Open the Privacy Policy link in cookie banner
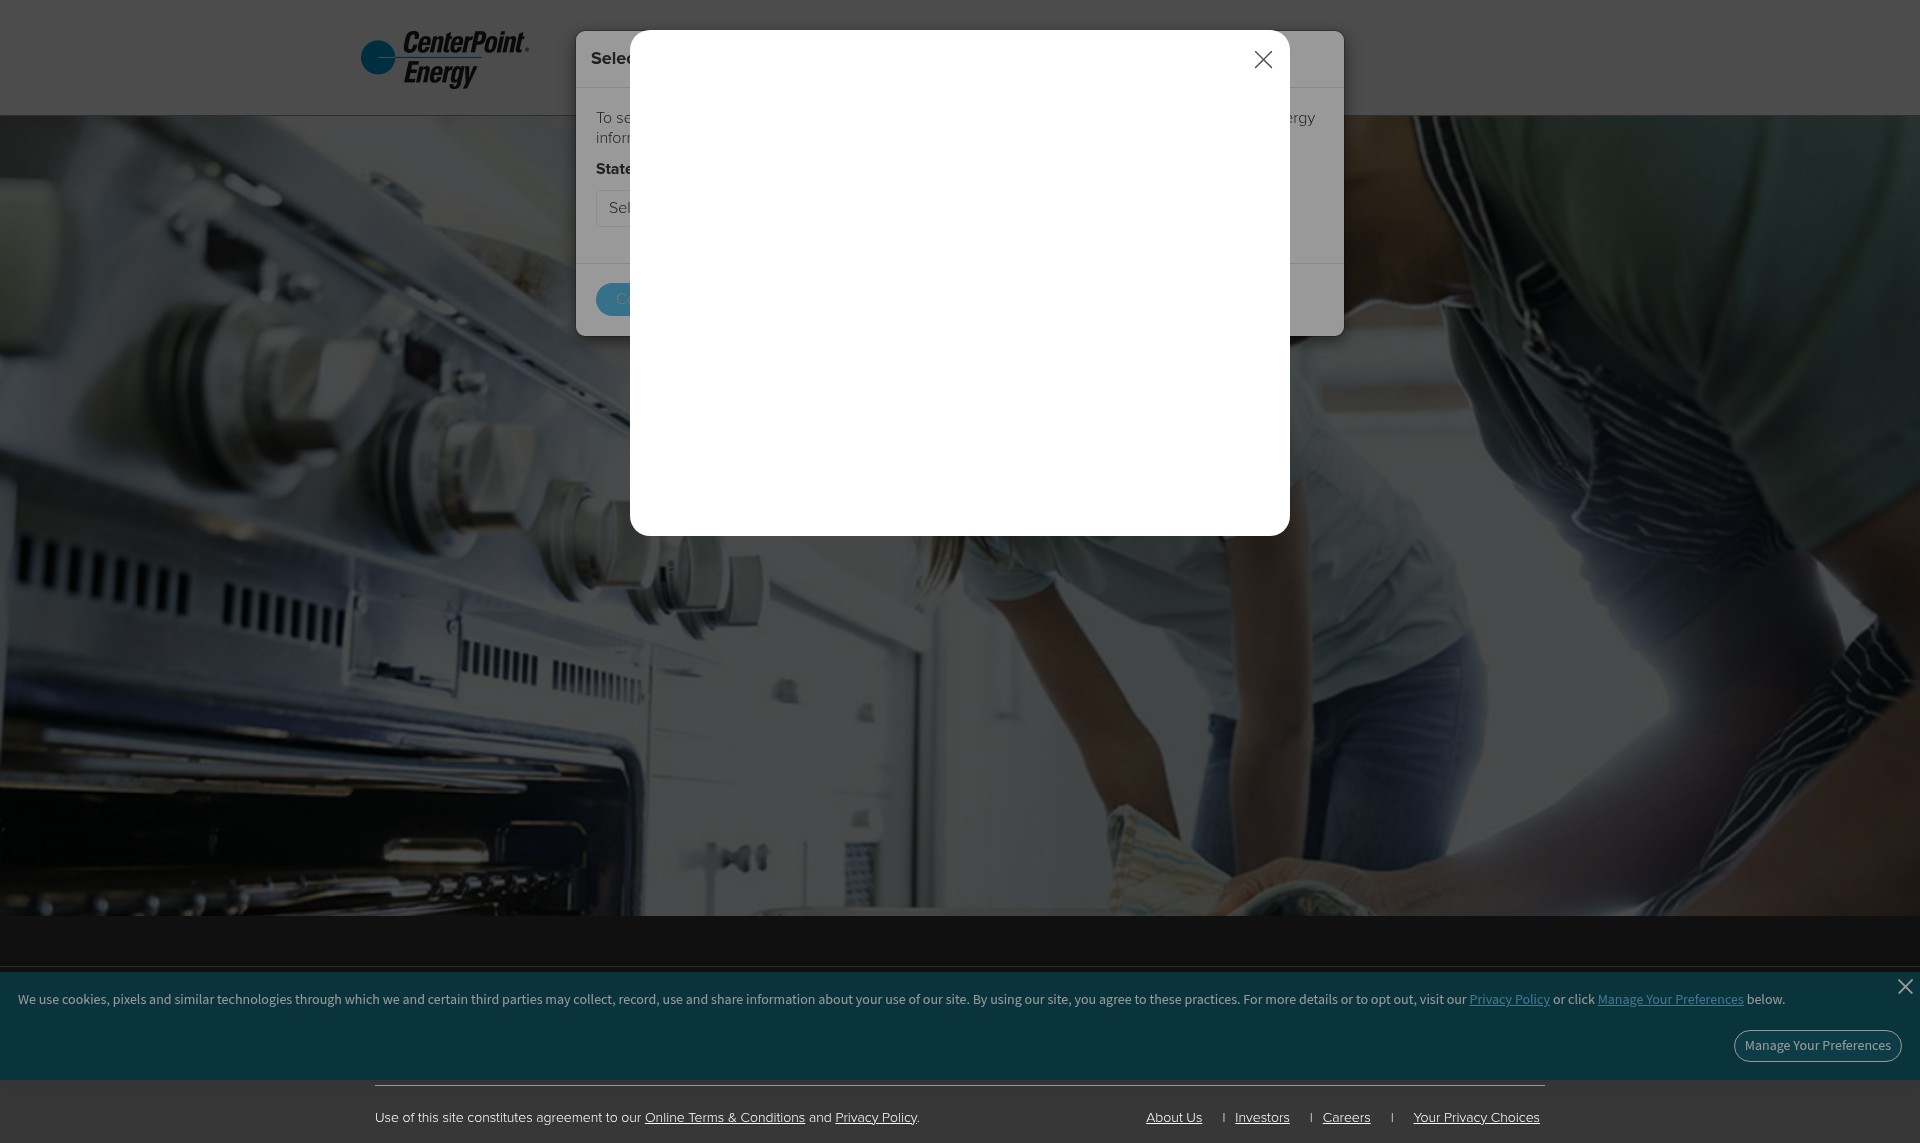Viewport: 1920px width, 1143px height. (1509, 1000)
